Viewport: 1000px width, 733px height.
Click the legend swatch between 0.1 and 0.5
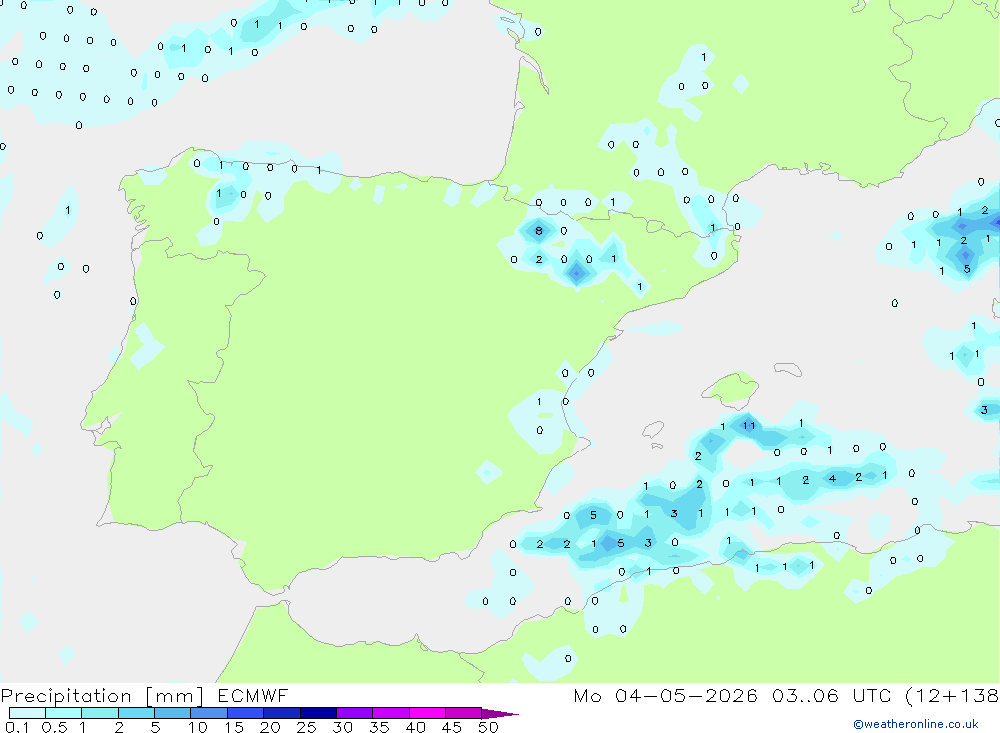coord(27,713)
